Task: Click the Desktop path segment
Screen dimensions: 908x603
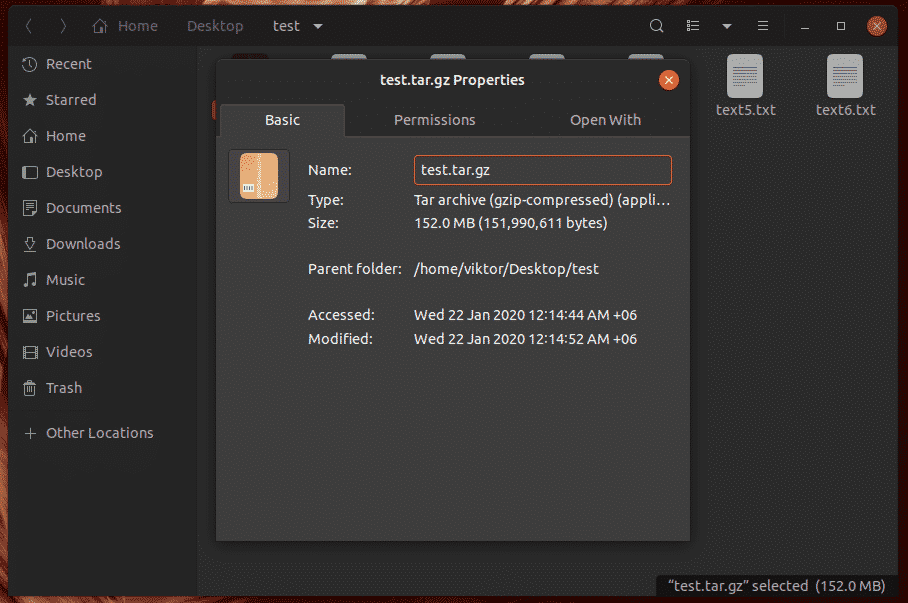Action: tap(215, 26)
